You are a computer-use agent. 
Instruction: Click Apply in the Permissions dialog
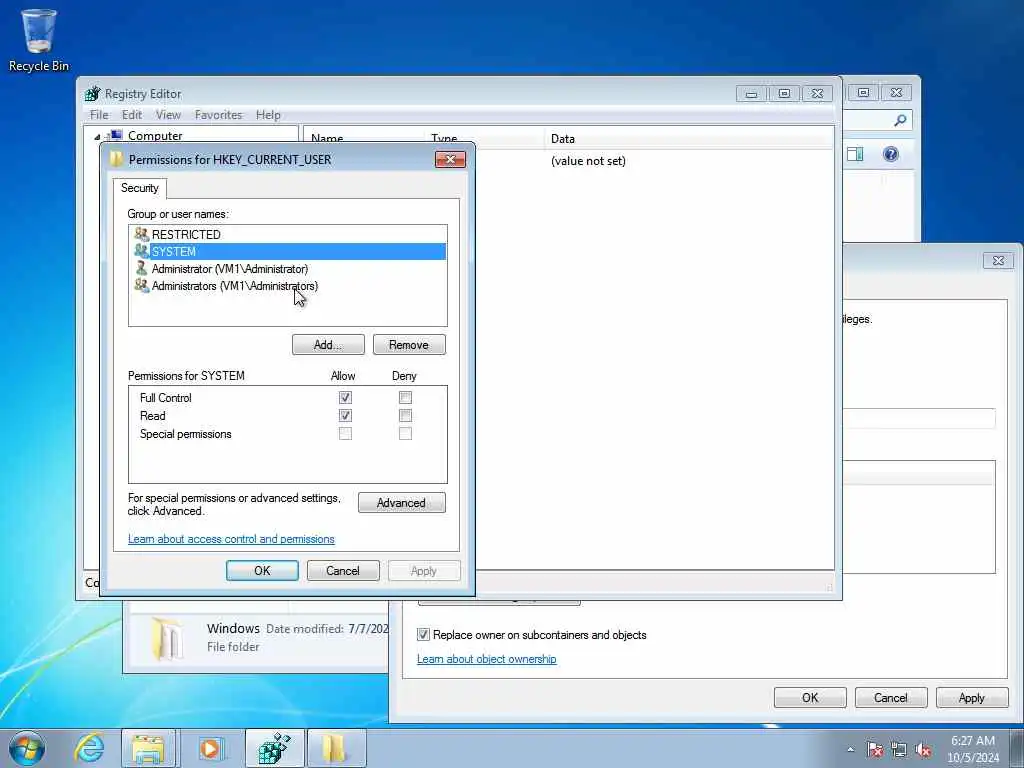click(424, 571)
